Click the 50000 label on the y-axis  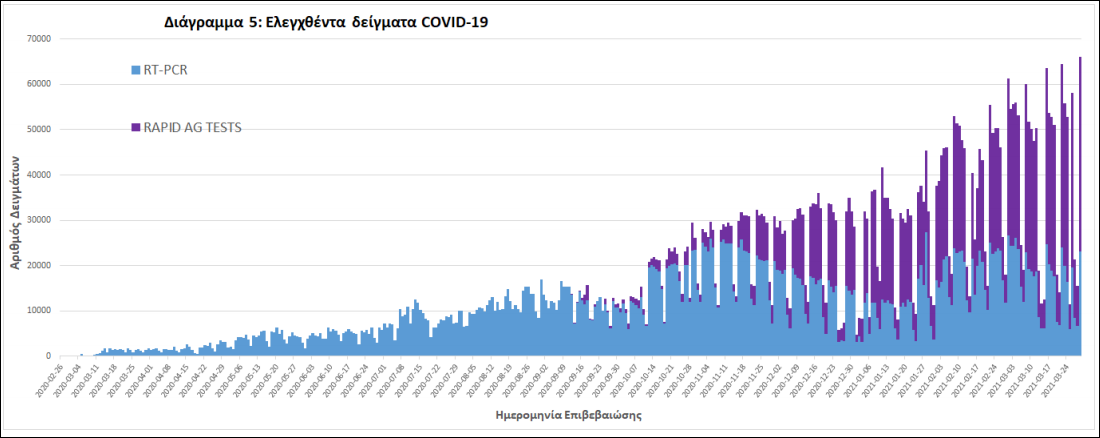point(39,130)
